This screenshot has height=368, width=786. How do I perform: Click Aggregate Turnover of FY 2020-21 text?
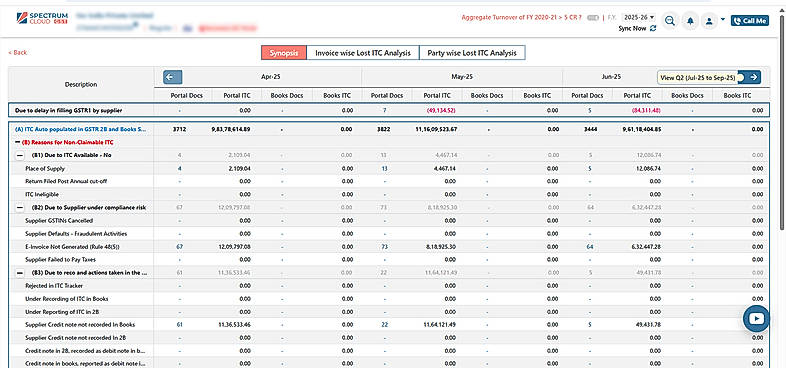(x=521, y=18)
